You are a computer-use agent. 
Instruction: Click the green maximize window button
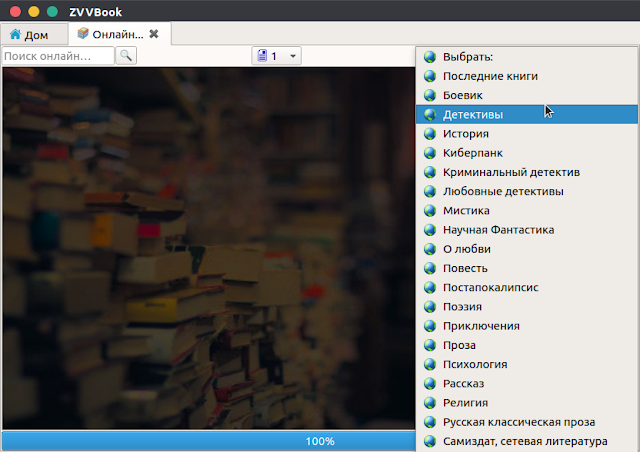(52, 11)
